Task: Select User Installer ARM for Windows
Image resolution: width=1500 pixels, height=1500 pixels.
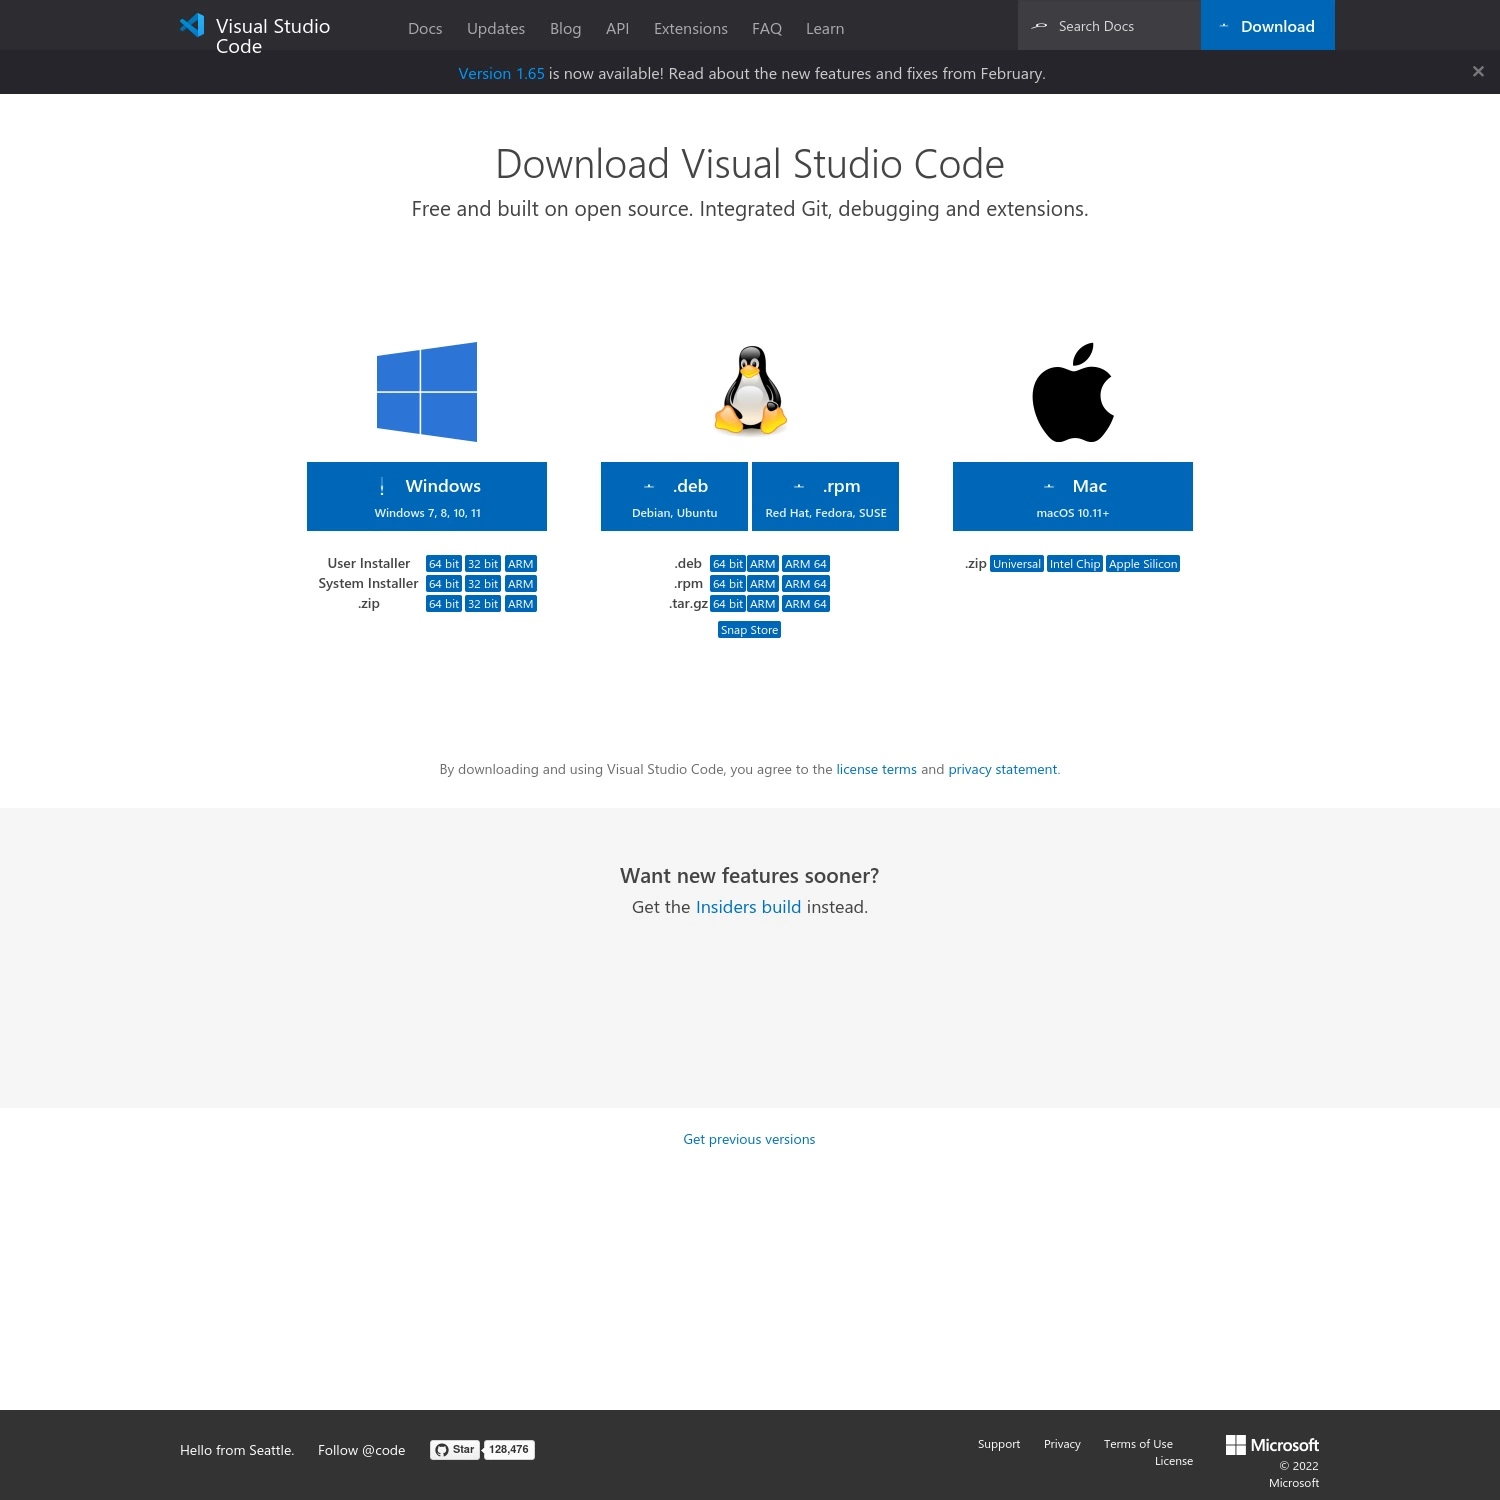Action: tap(521, 564)
